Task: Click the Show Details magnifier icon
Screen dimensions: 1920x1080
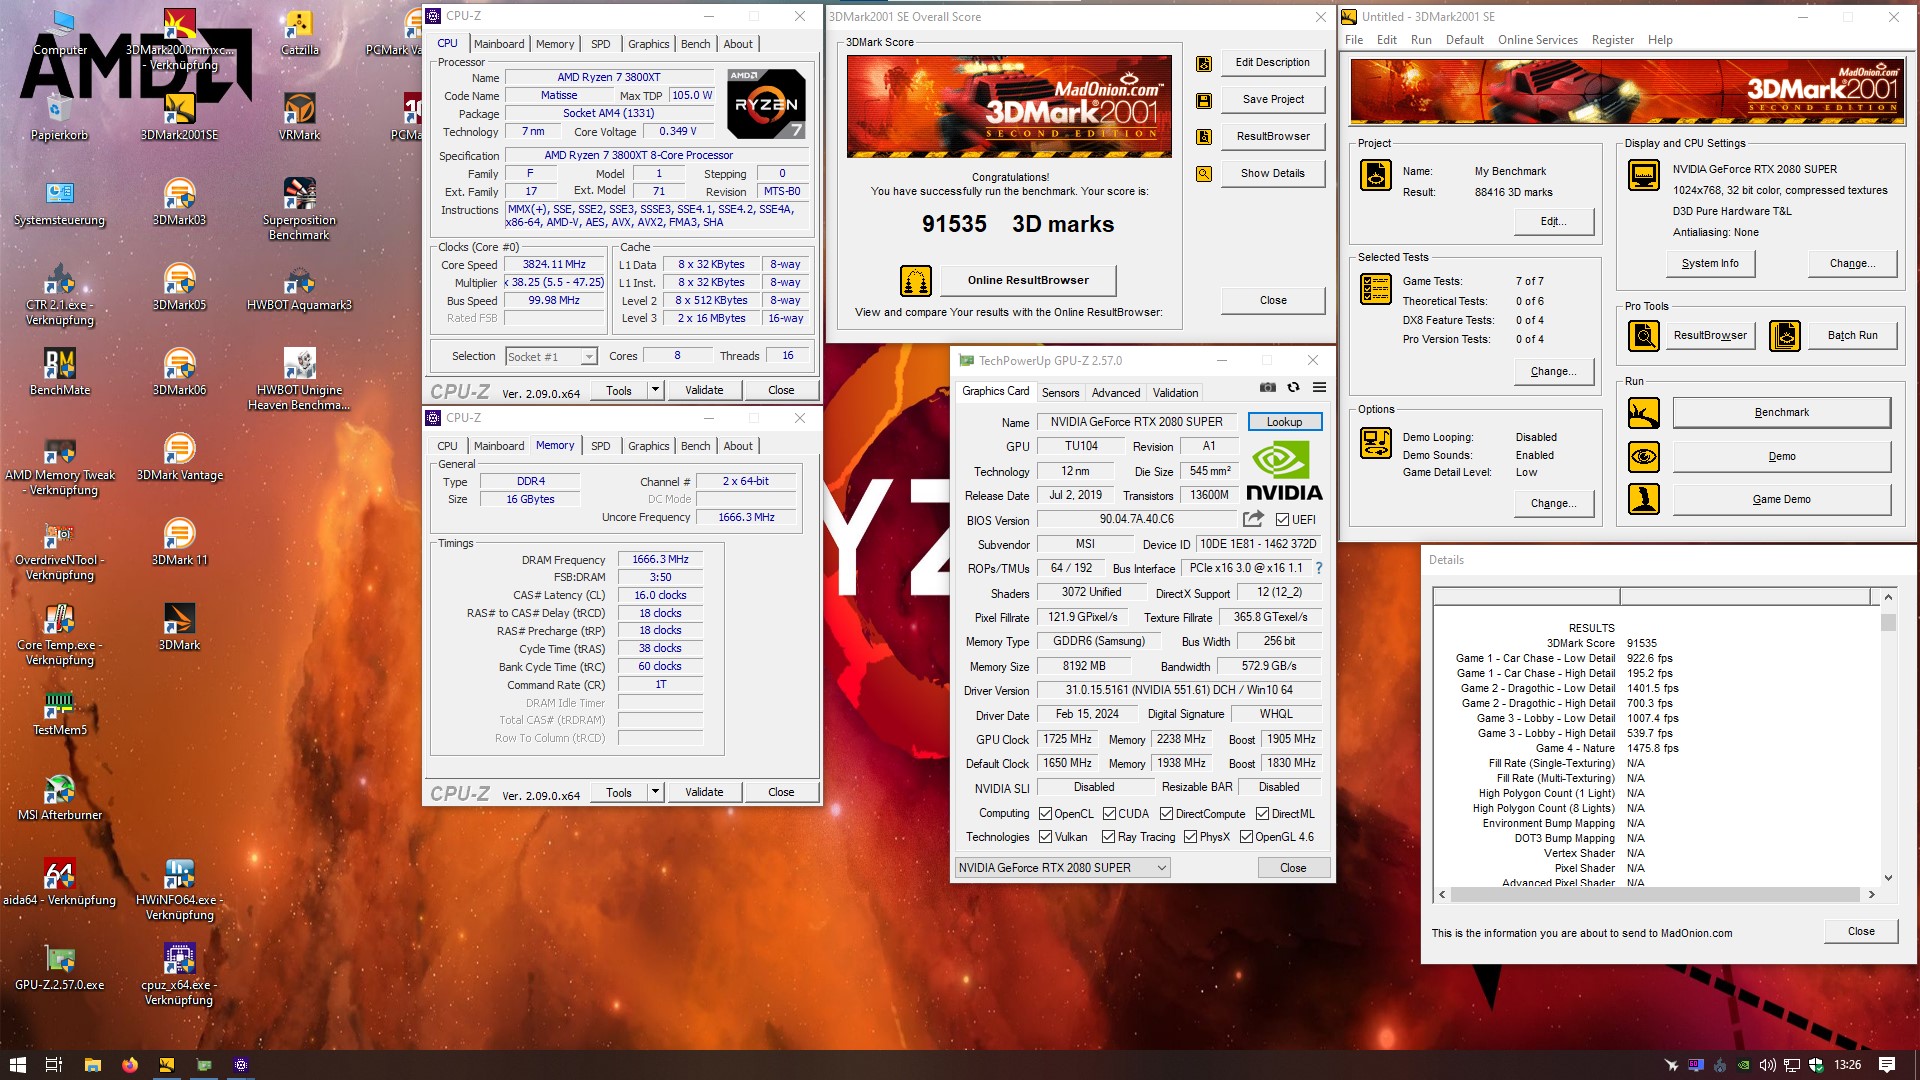Action: [1204, 174]
